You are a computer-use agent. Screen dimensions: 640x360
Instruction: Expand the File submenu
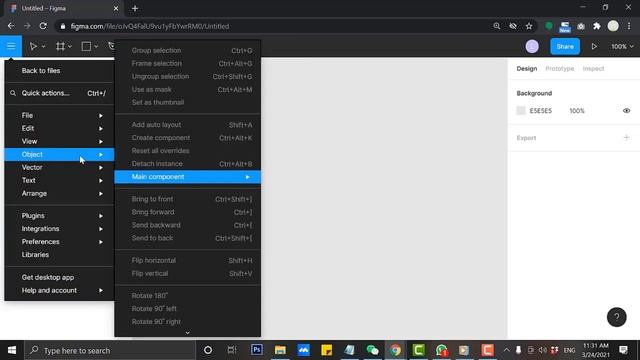[59, 116]
